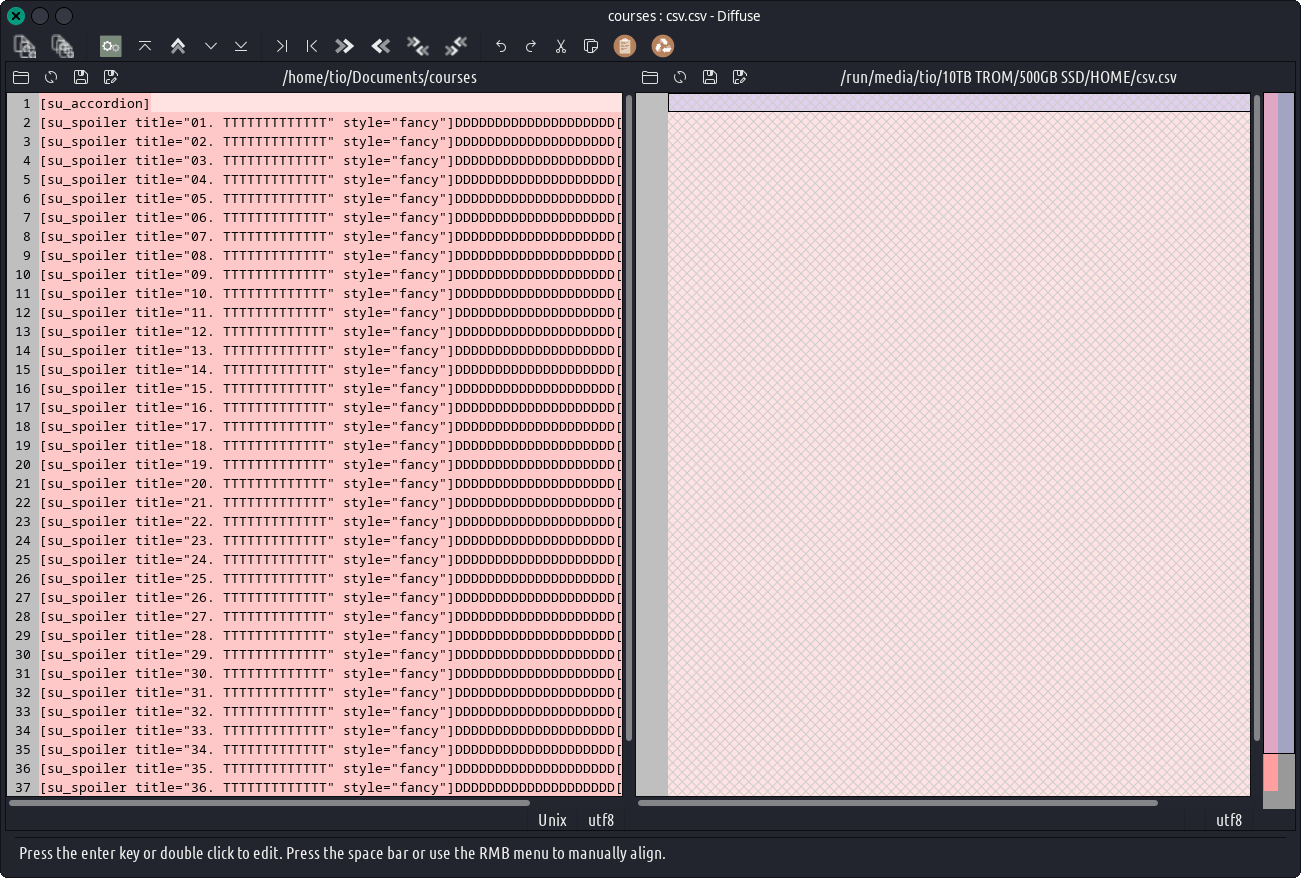The image size is (1301, 878).
Task: Jump to the first difference
Action: pos(145,46)
